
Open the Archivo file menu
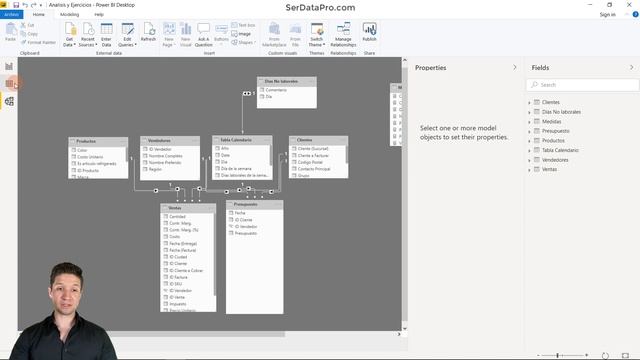tap(11, 14)
